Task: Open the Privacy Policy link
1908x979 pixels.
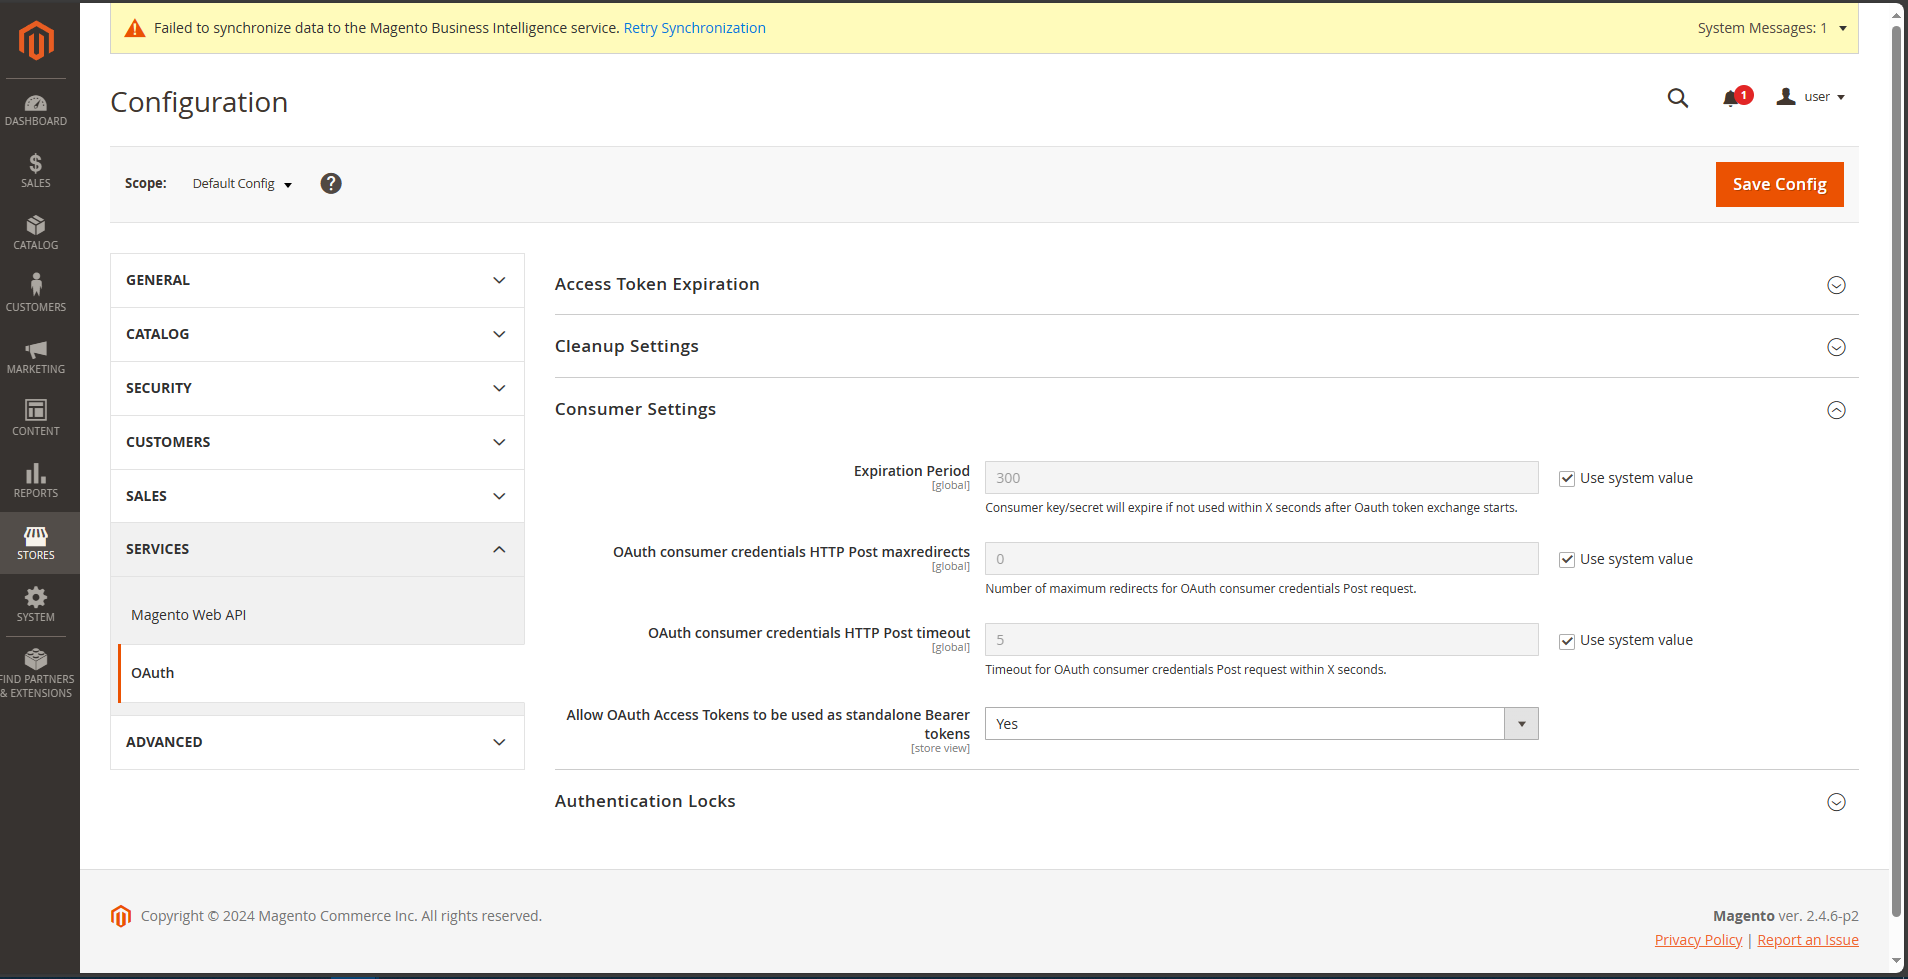Action: [1698, 940]
